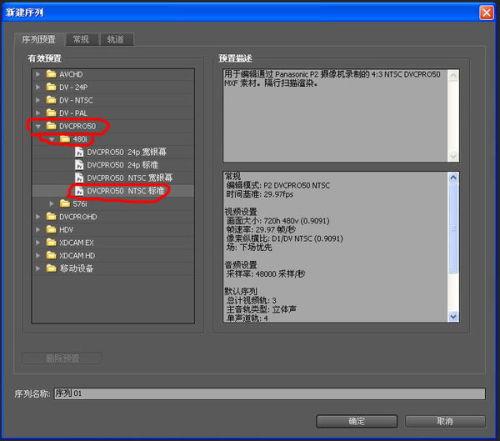Select the DVCPROHD folder label
This screenshot has height=441, width=500.
click(78, 217)
